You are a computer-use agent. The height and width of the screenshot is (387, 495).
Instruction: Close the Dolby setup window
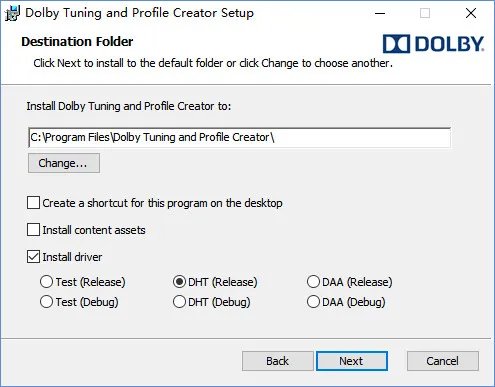click(471, 13)
